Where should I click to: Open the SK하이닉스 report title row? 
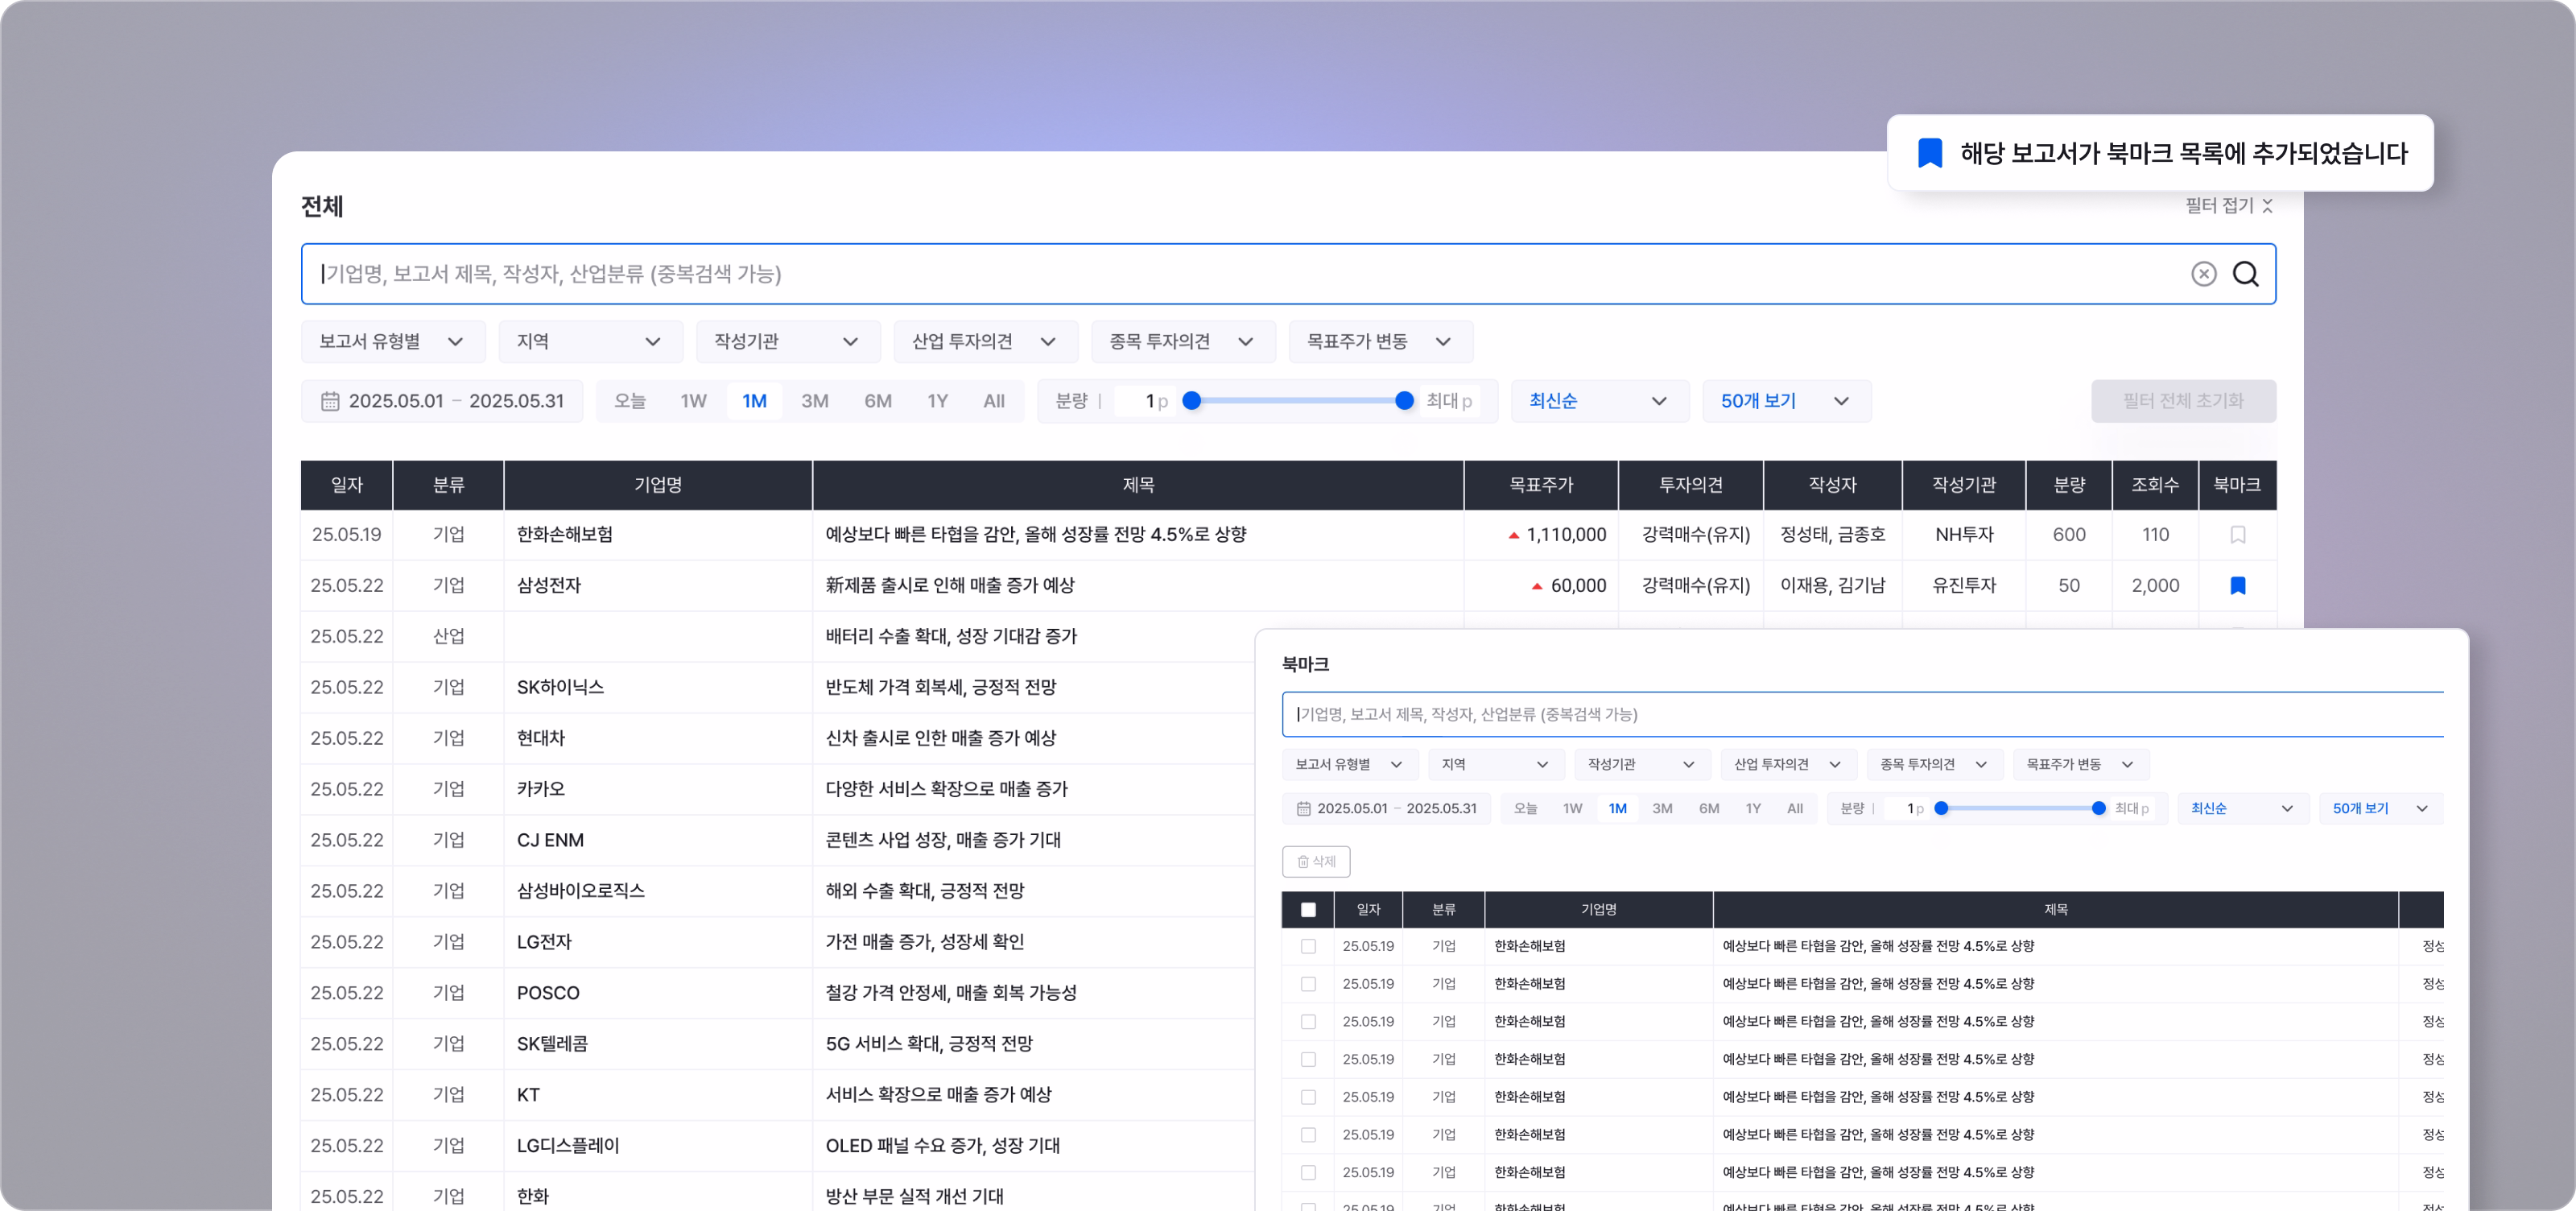[x=940, y=687]
